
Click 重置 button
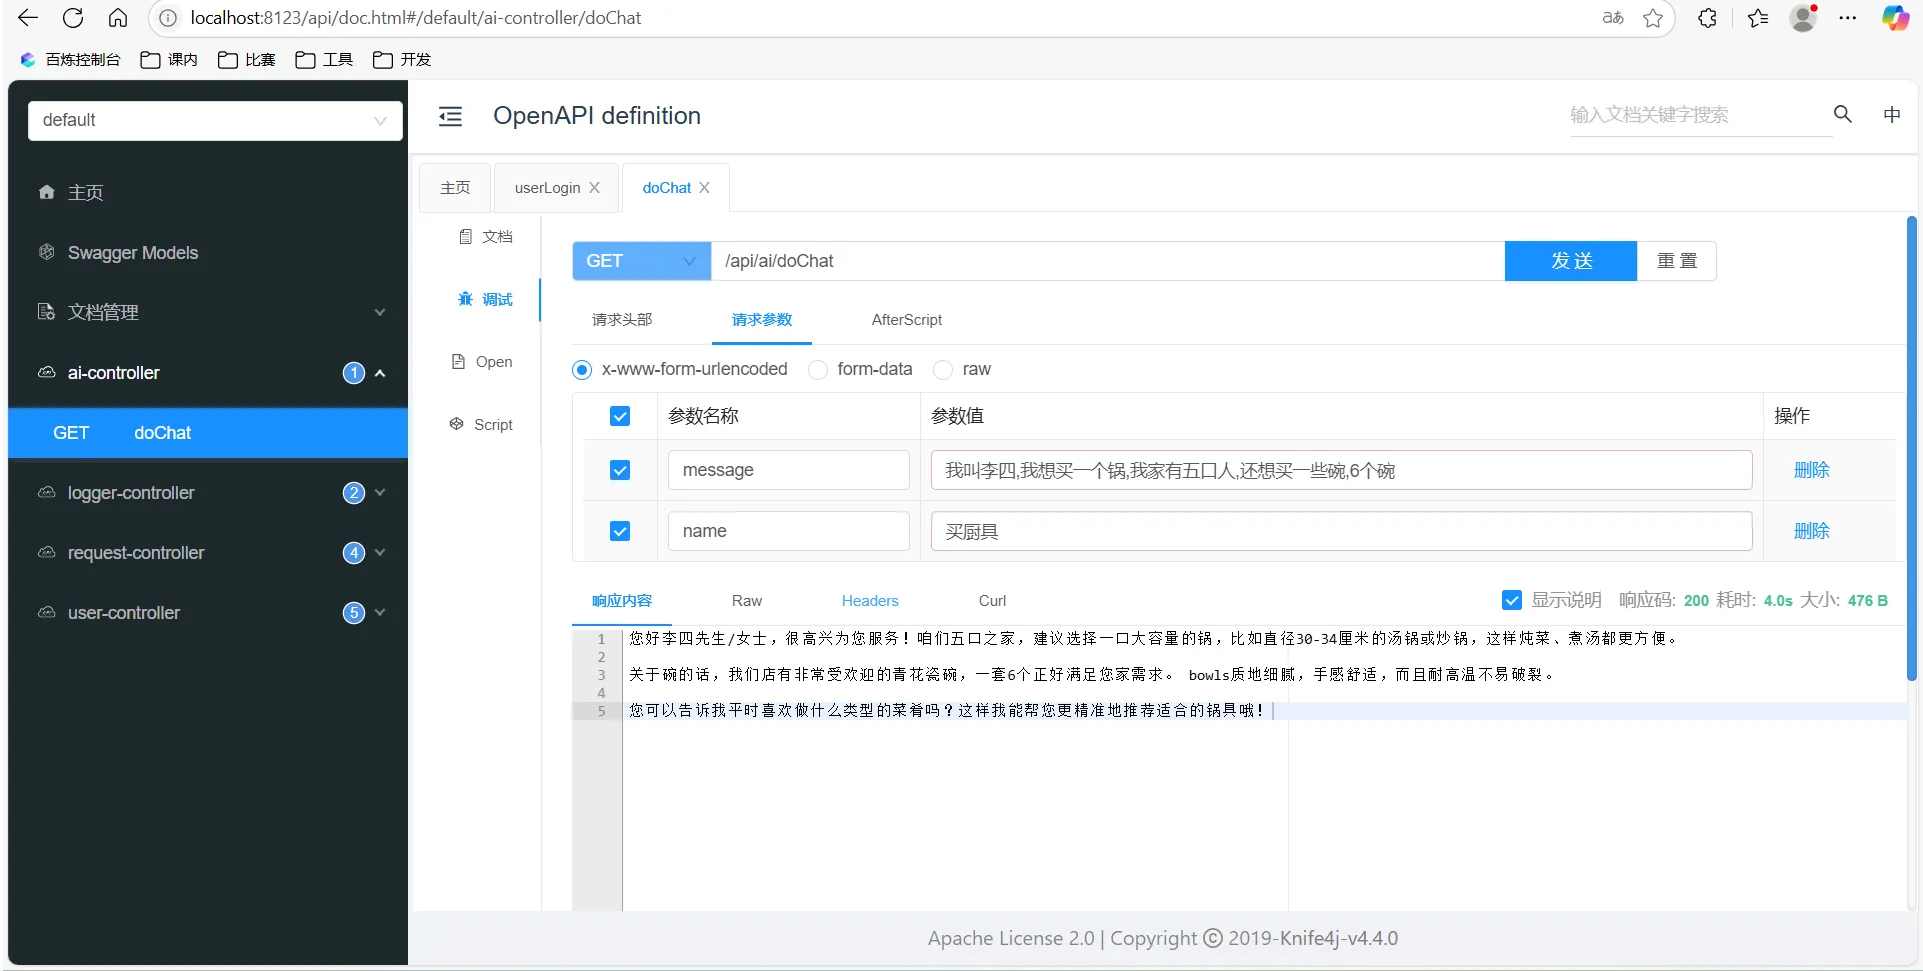tap(1677, 261)
